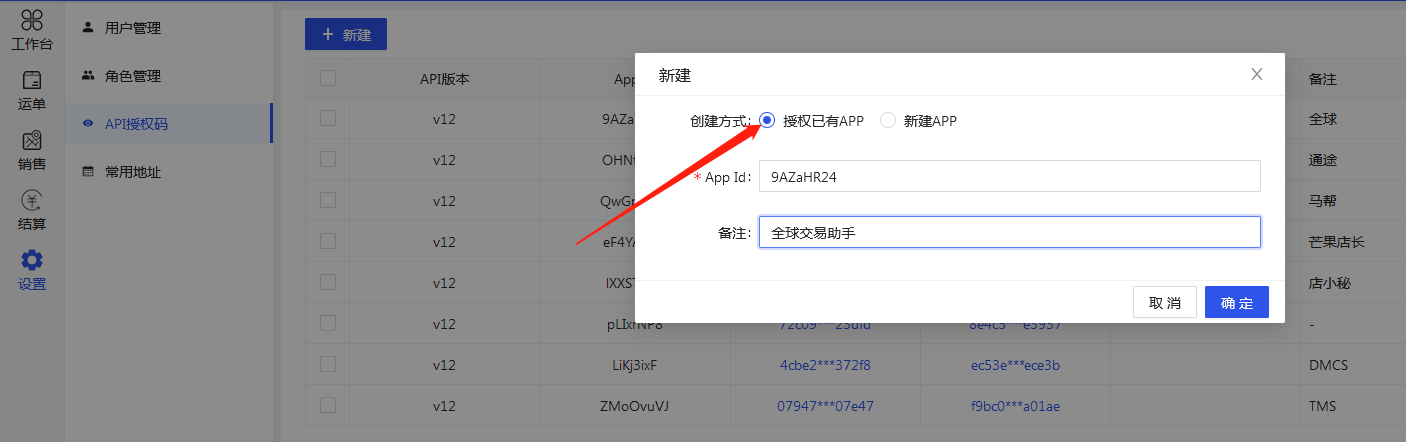Click the 确定 confirm button
Image resolution: width=1406 pixels, height=442 pixels.
coord(1236,303)
